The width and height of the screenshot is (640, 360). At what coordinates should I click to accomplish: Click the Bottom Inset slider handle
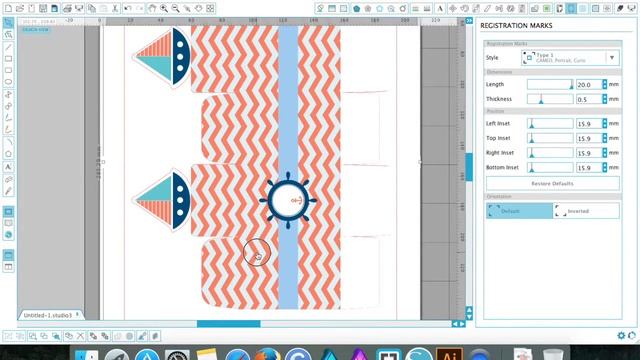(531, 169)
